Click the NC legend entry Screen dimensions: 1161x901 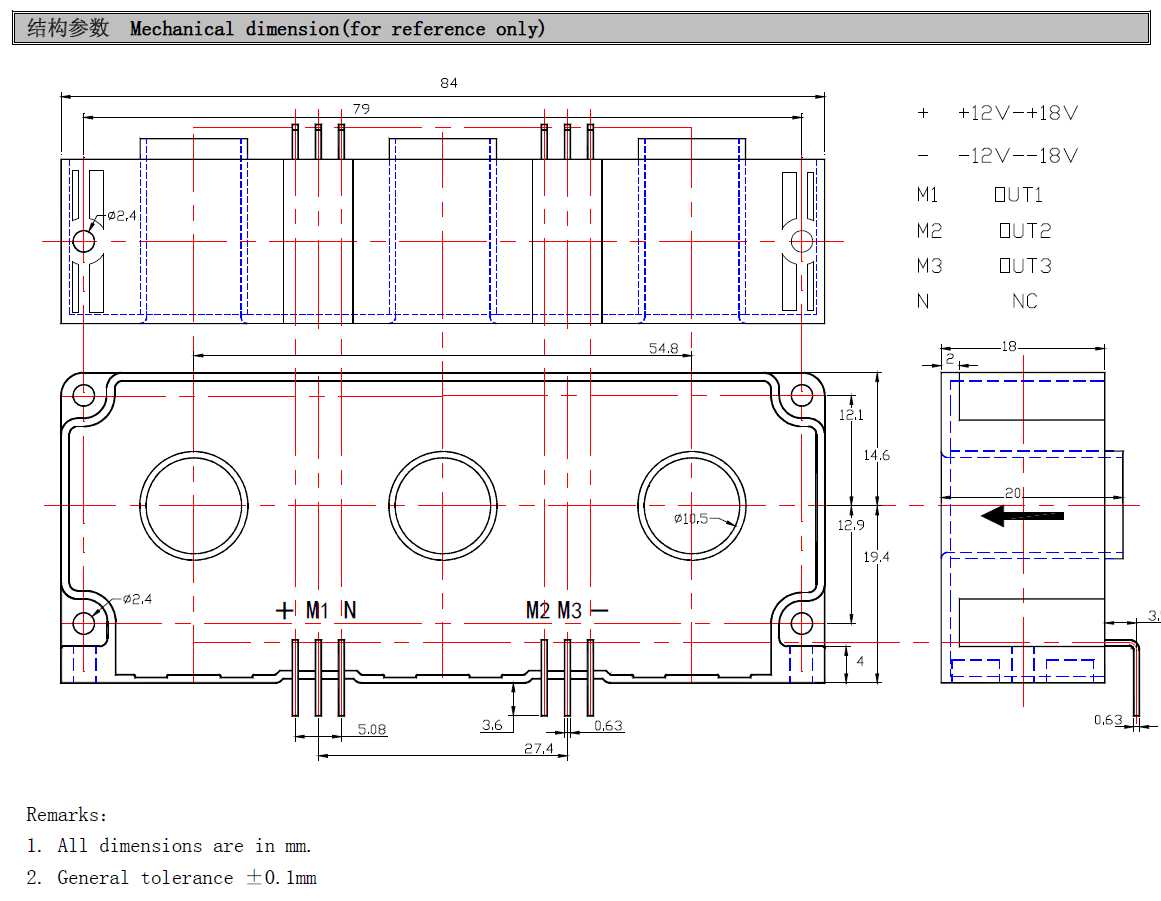click(x=1024, y=301)
